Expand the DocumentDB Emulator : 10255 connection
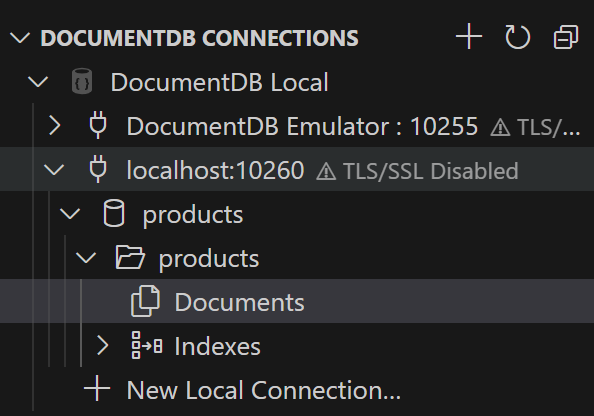This screenshot has width=594, height=416. pos(55,125)
